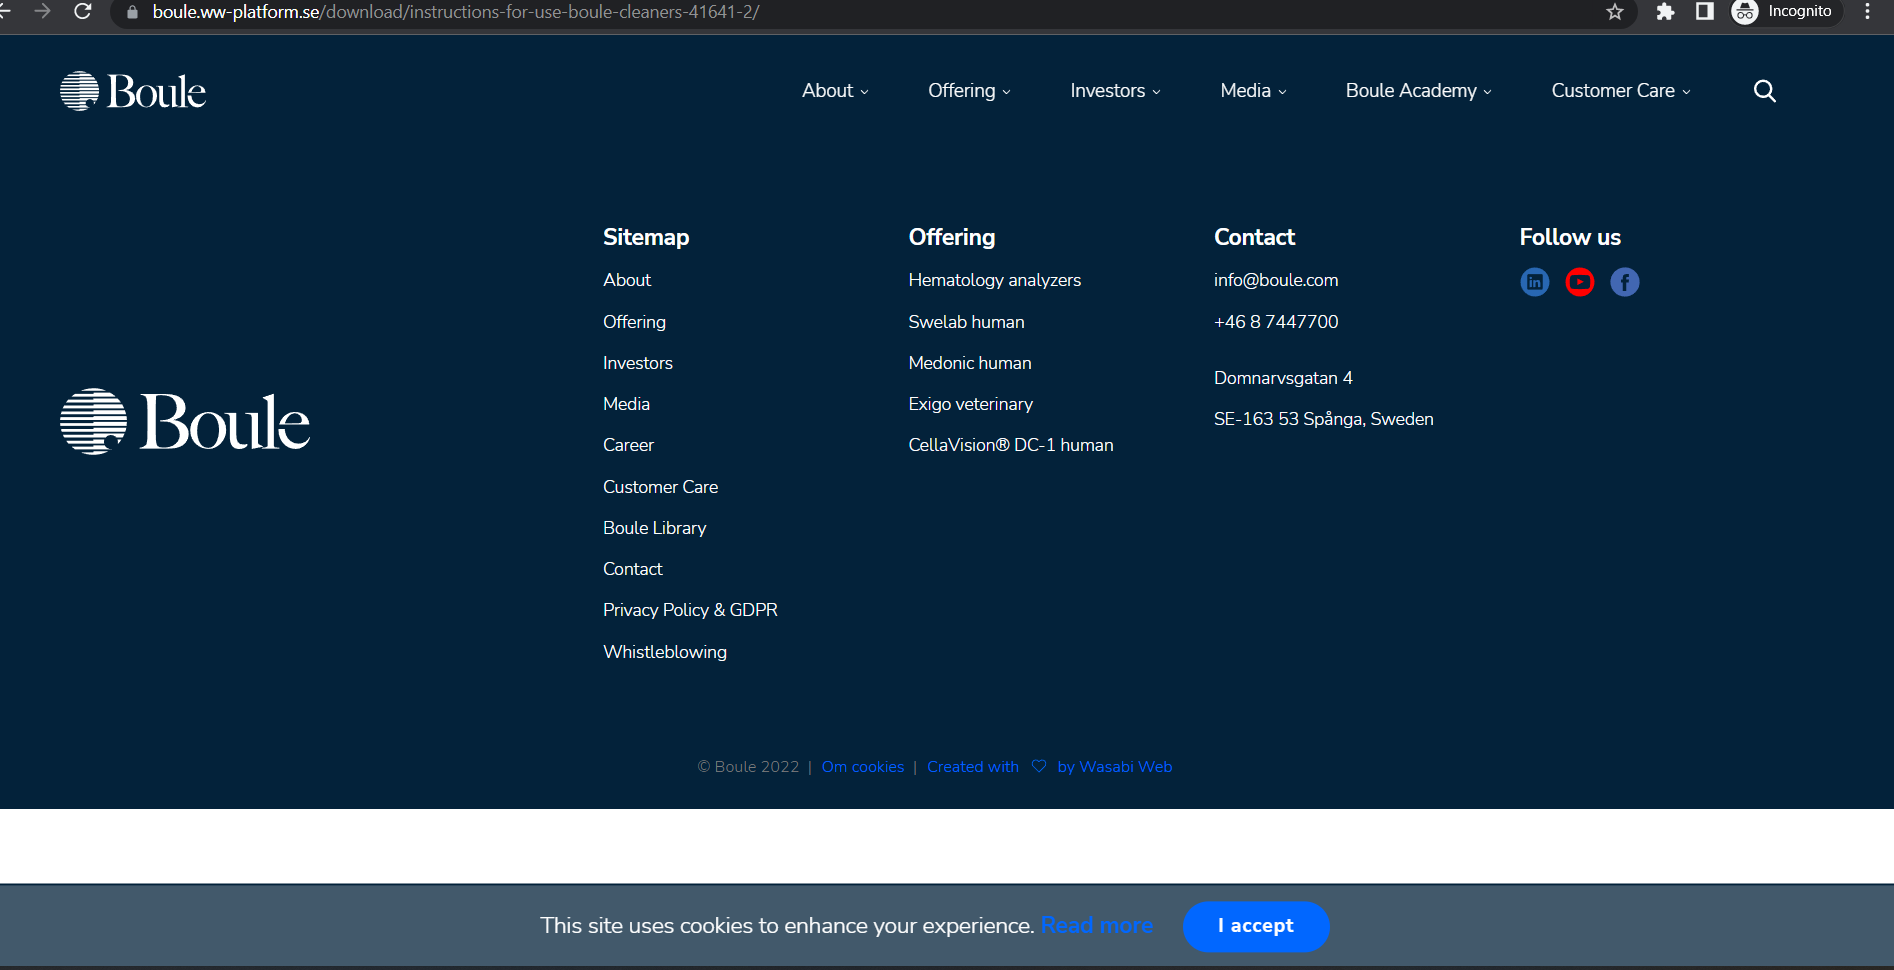The height and width of the screenshot is (970, 1894).
Task: Open by Wasabi Web link
Action: pos(1114,767)
